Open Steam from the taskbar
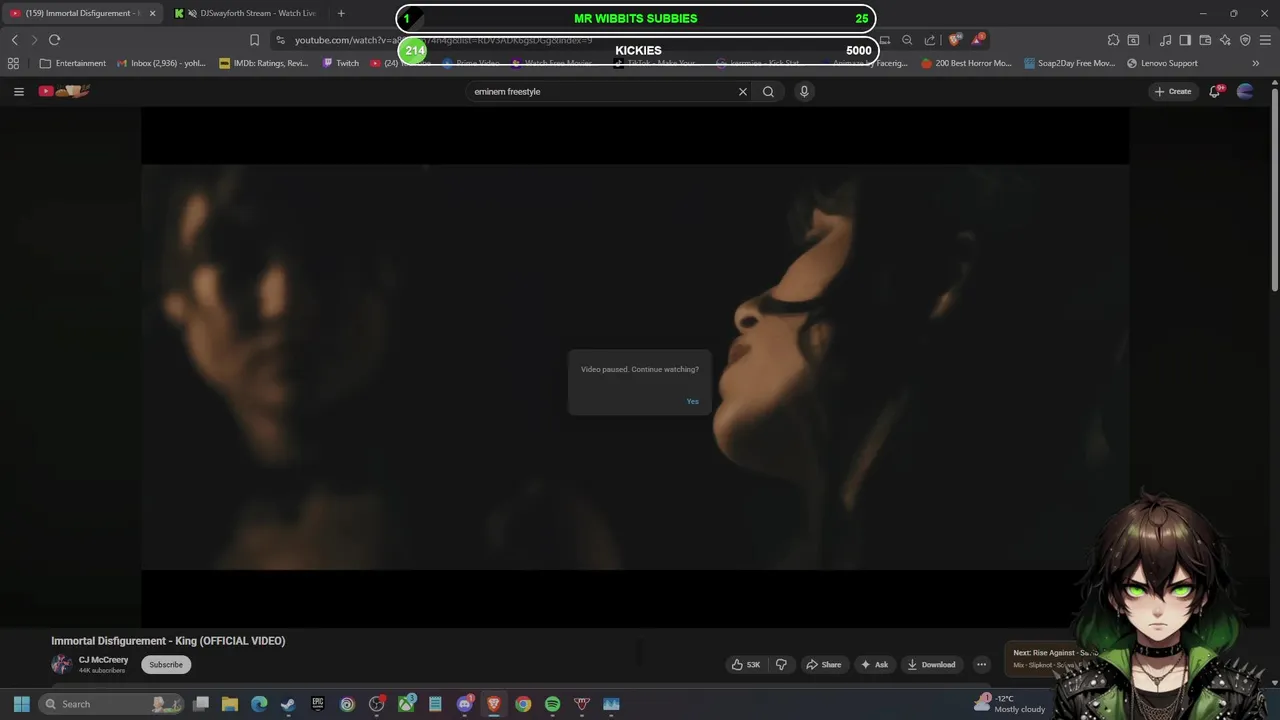Screen dimensions: 1280x720 [x=288, y=704]
